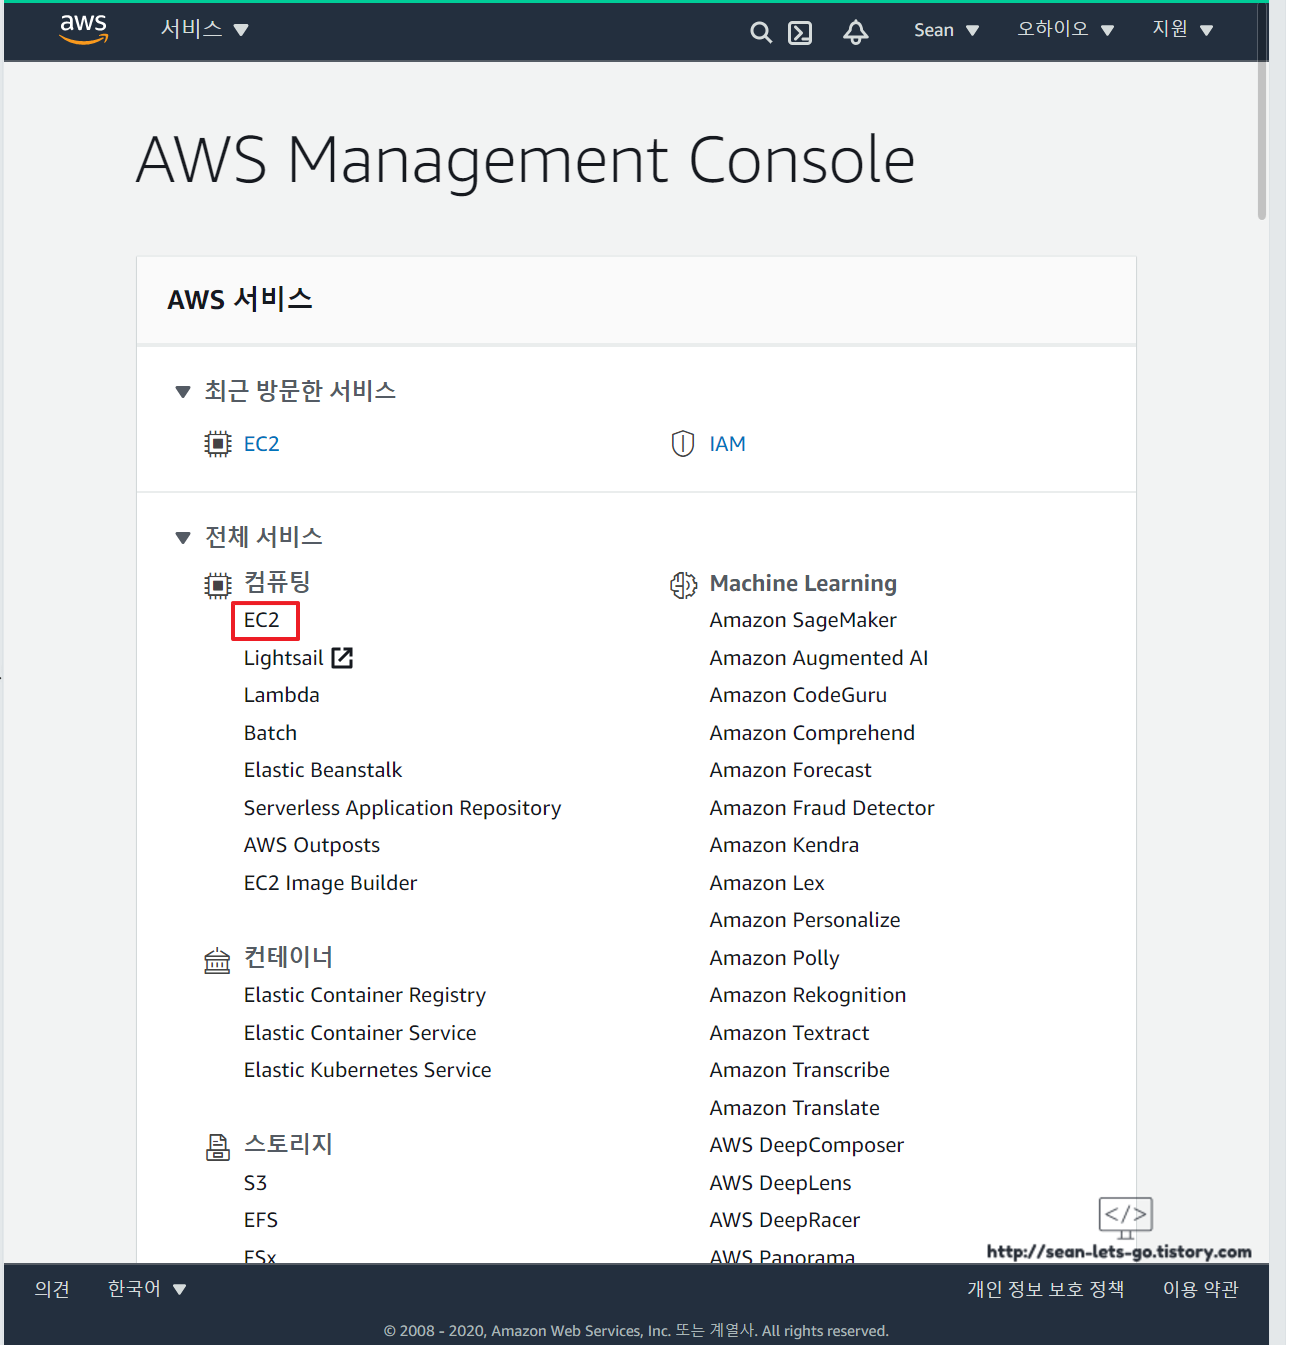
Task: Open AWS DeepLens
Action: tap(780, 1183)
